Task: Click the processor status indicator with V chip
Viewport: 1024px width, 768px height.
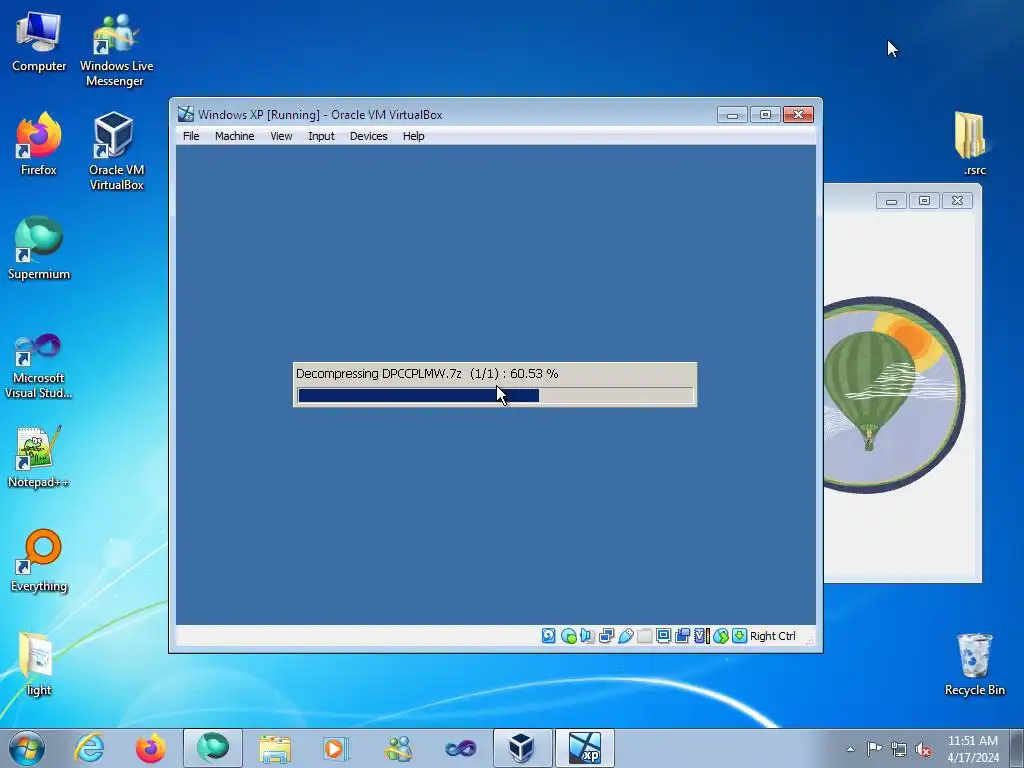Action: [701, 635]
